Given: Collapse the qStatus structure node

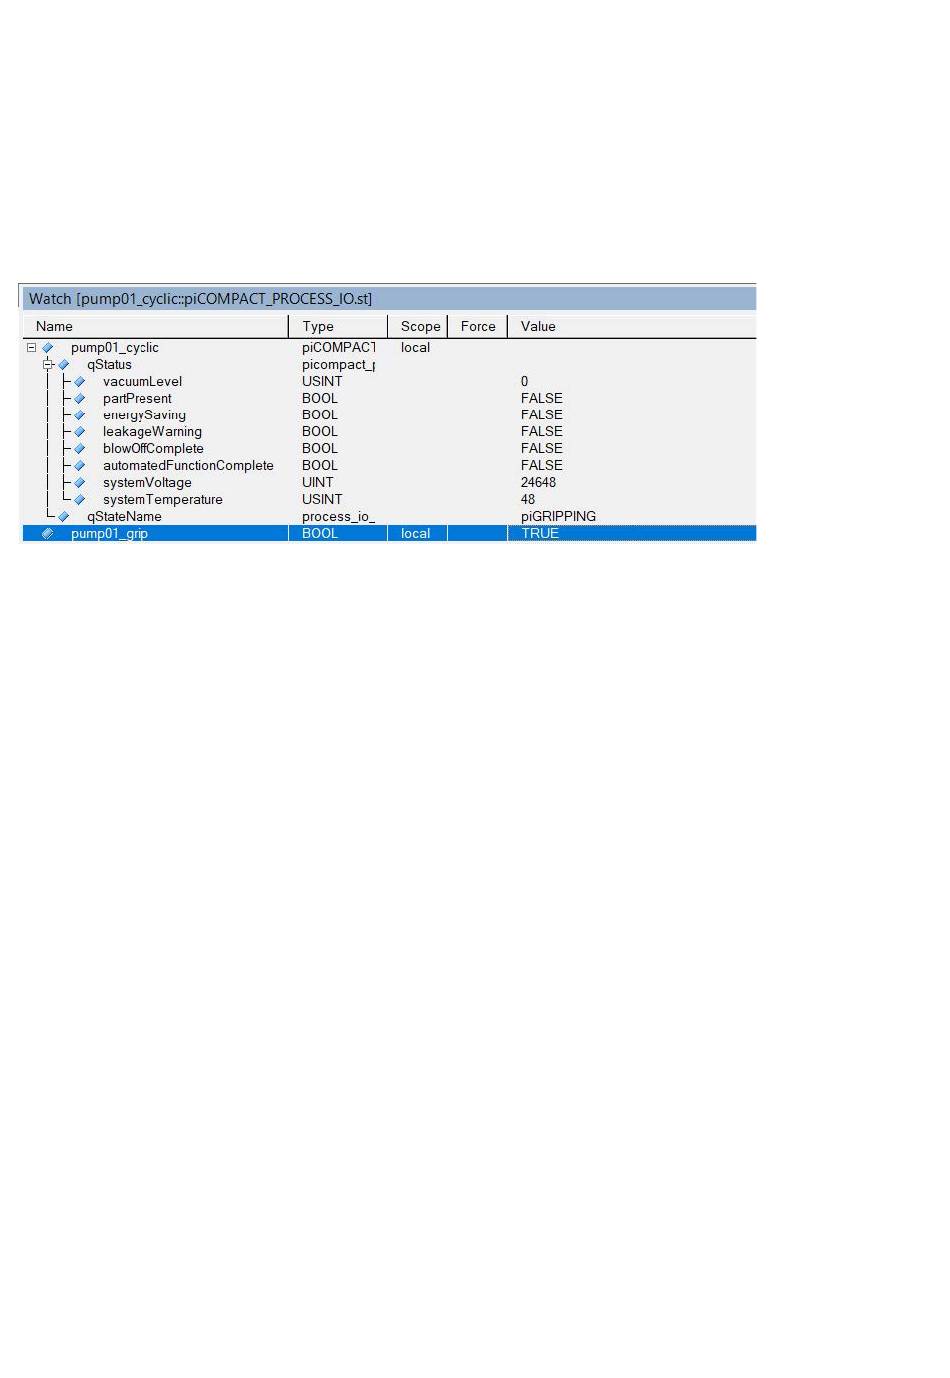Looking at the screenshot, I should (x=47, y=365).
